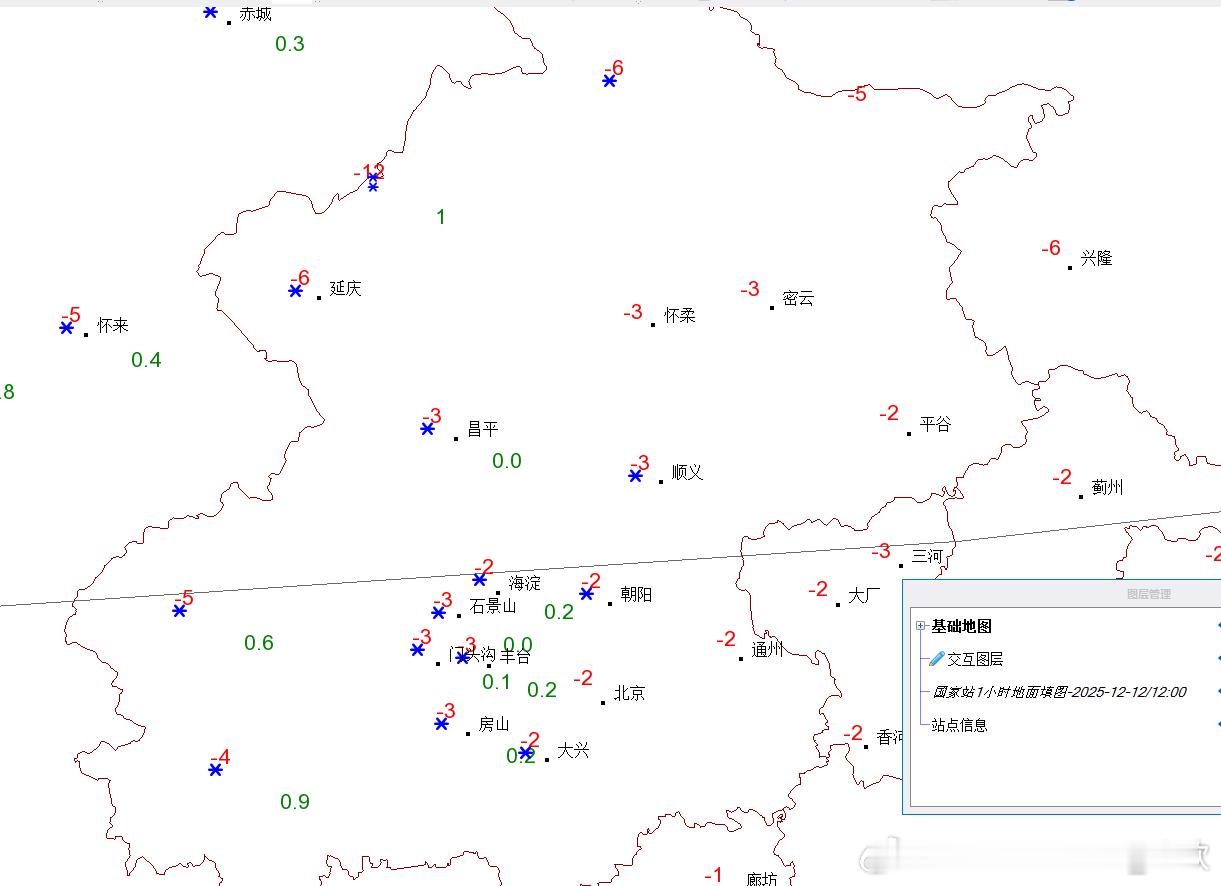This screenshot has width=1221, height=886.
Task: Click the 房山 station label
Action: click(x=494, y=724)
